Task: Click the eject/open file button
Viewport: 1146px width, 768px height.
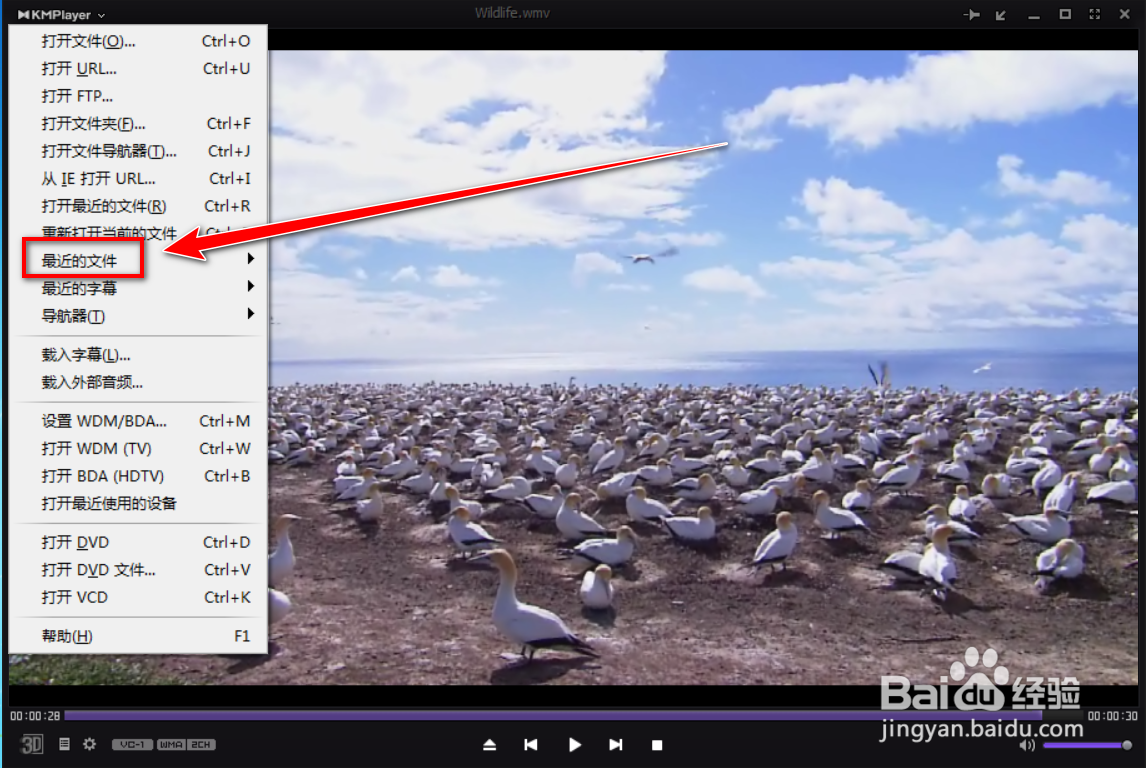Action: (x=490, y=745)
